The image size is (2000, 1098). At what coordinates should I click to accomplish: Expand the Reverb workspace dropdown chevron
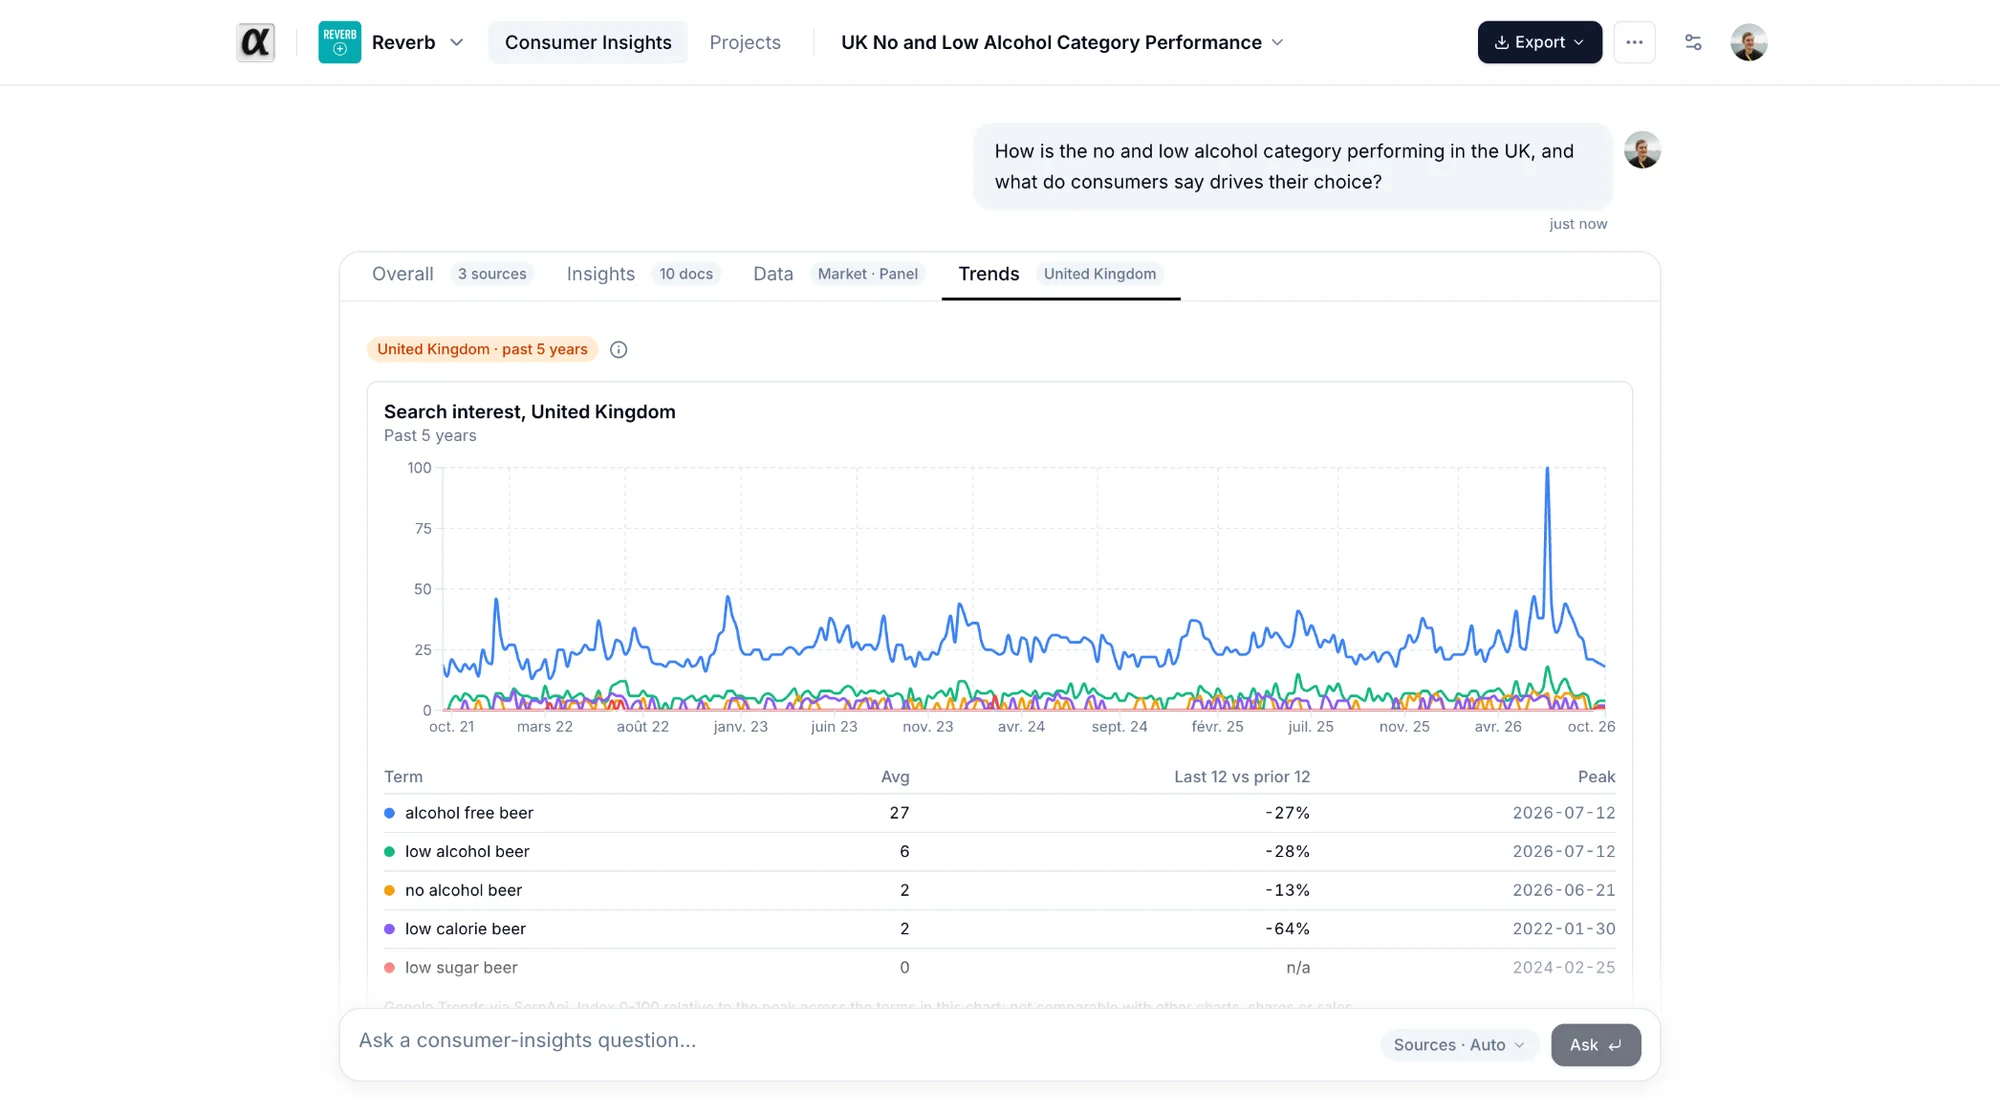pos(457,42)
